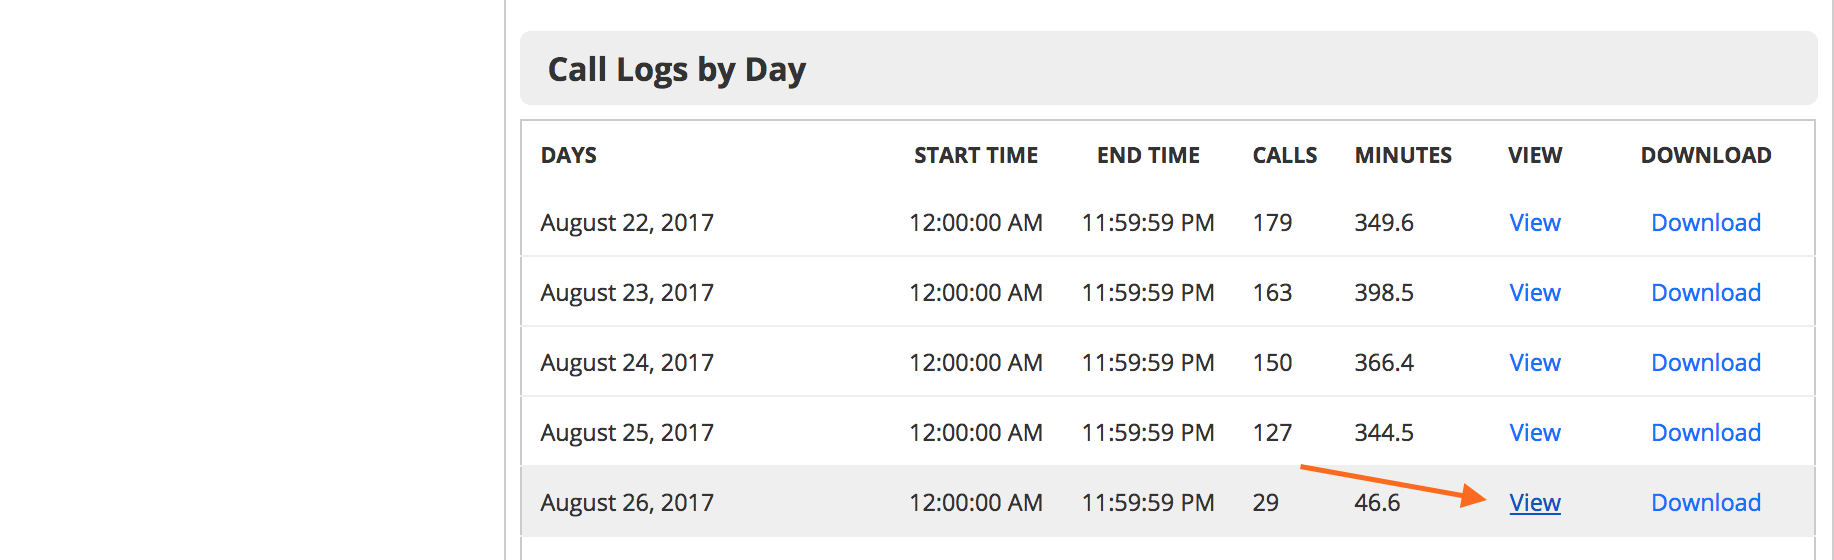The image size is (1834, 560).
Task: View call log for August 22, 2017
Action: [x=1534, y=223]
